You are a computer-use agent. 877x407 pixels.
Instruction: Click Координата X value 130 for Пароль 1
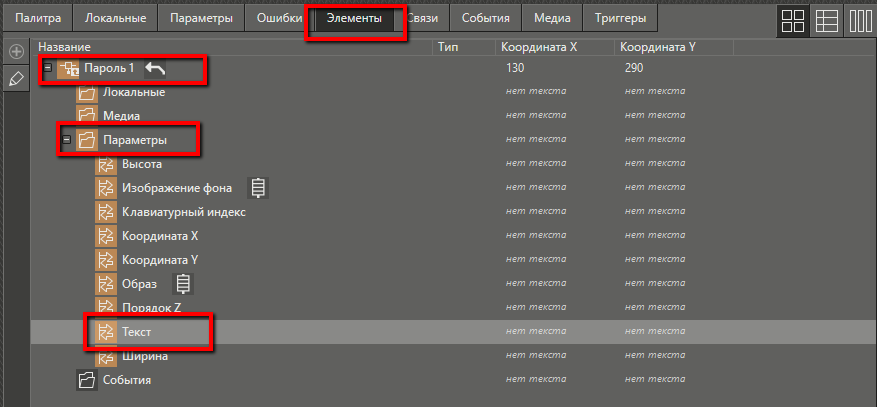coord(516,68)
